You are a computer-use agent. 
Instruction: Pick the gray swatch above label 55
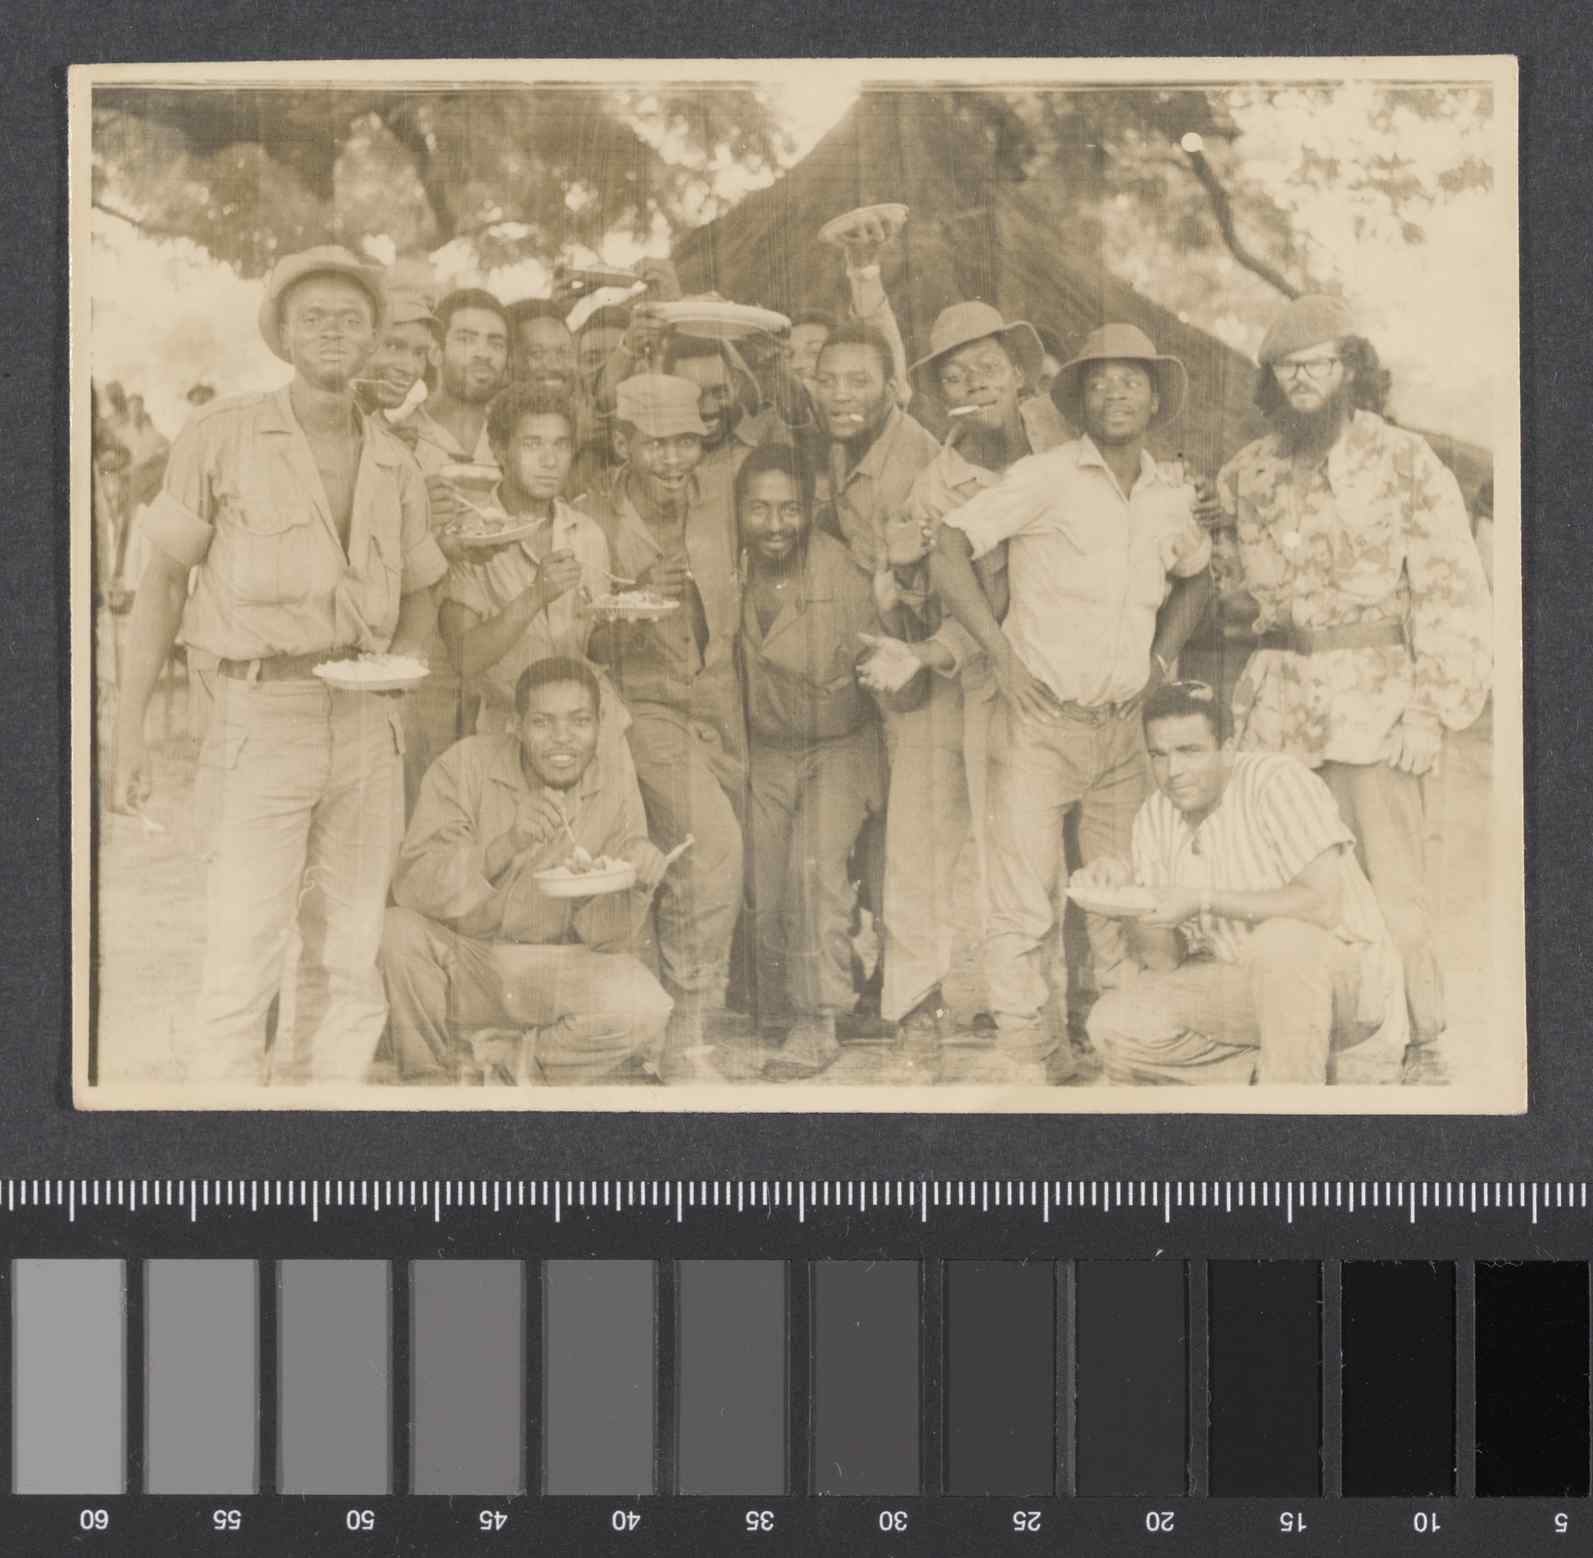point(201,1376)
